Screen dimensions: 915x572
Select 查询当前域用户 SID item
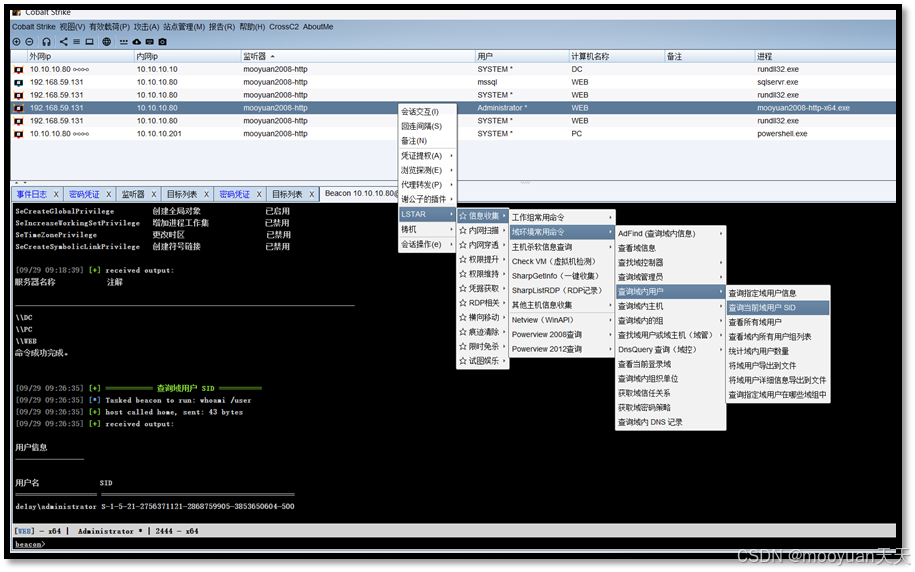[x=778, y=308]
